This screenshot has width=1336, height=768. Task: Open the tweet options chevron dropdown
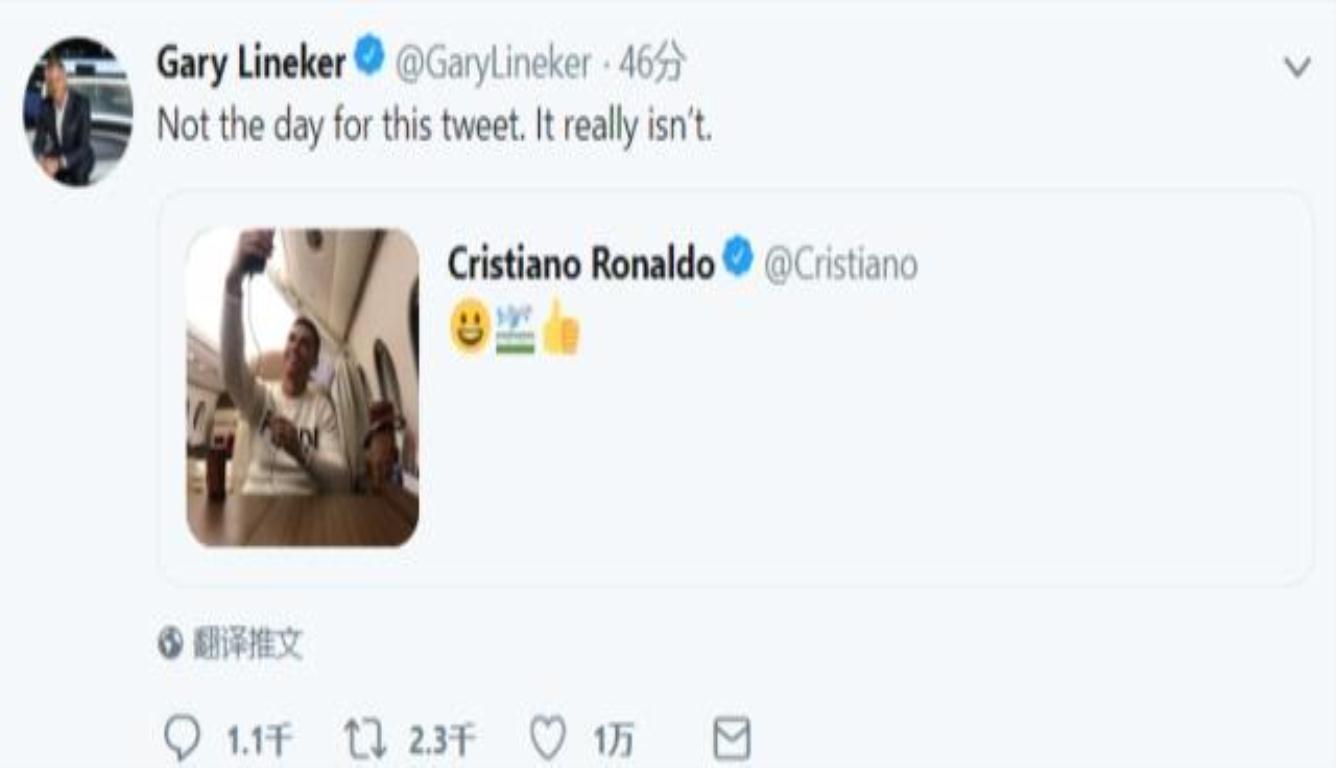click(1297, 67)
